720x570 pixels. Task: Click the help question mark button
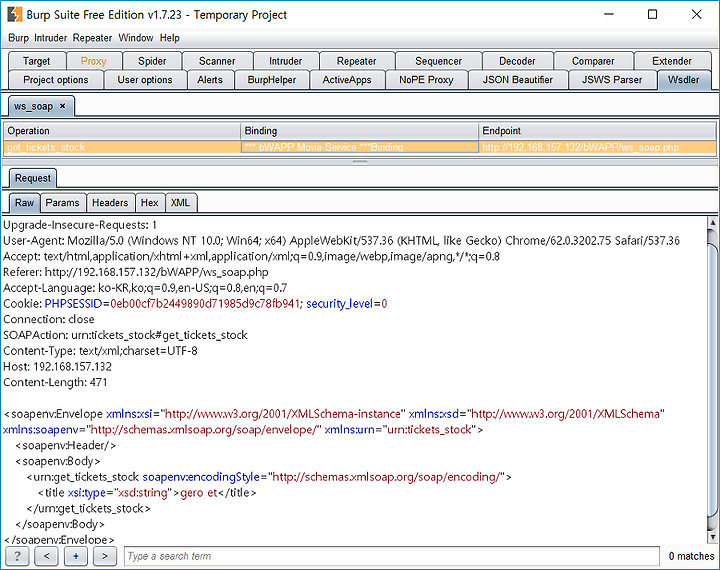click(17, 556)
